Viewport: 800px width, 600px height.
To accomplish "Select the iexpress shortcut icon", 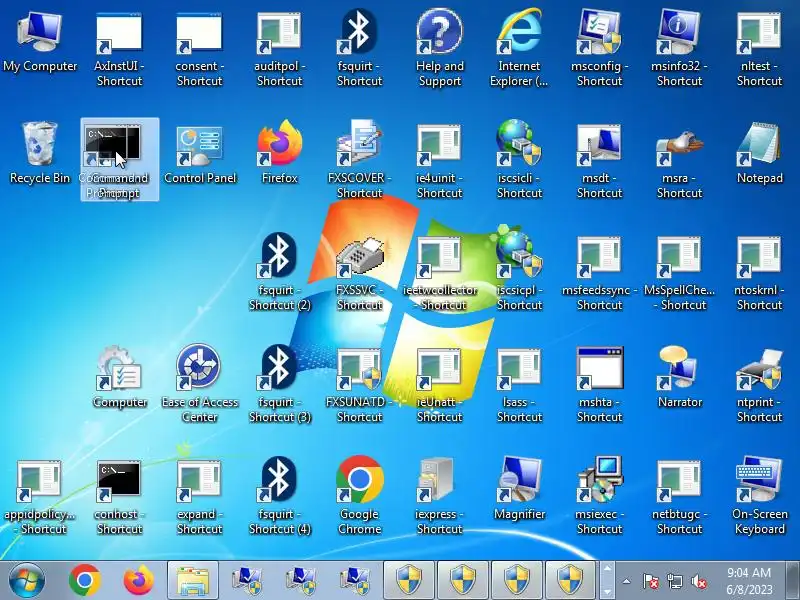I will coord(440,496).
